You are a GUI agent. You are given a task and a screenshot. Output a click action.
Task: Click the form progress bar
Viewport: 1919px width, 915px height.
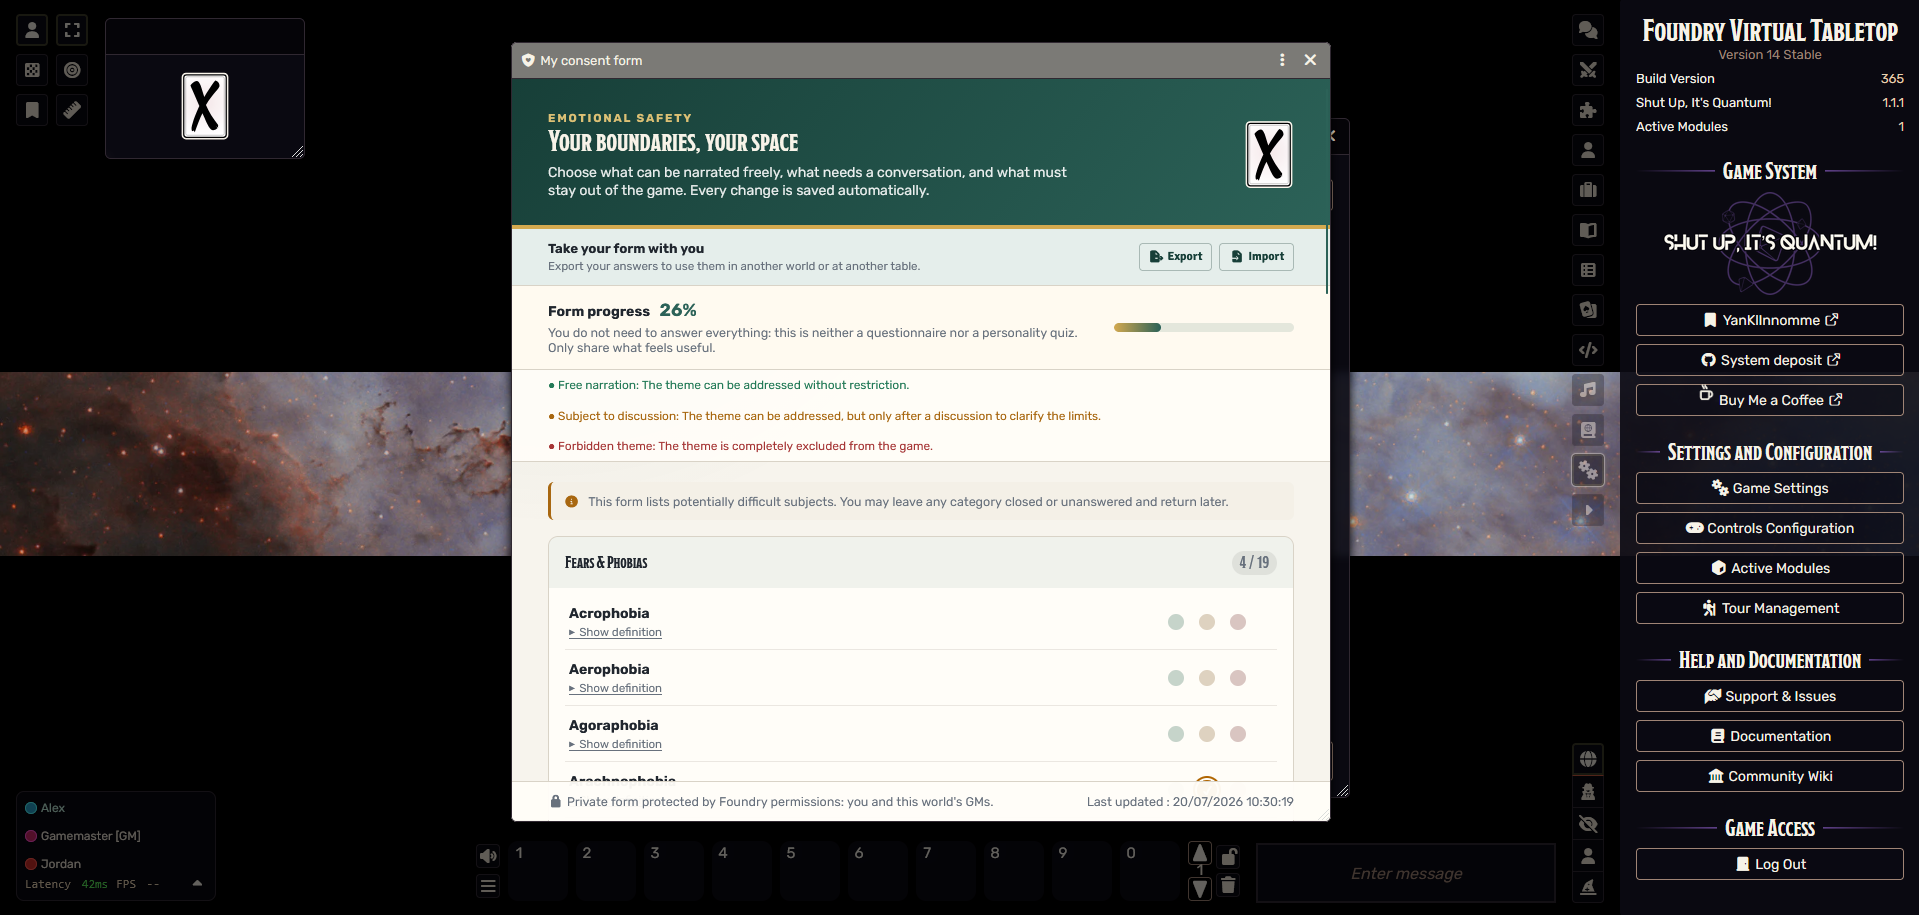[1204, 327]
